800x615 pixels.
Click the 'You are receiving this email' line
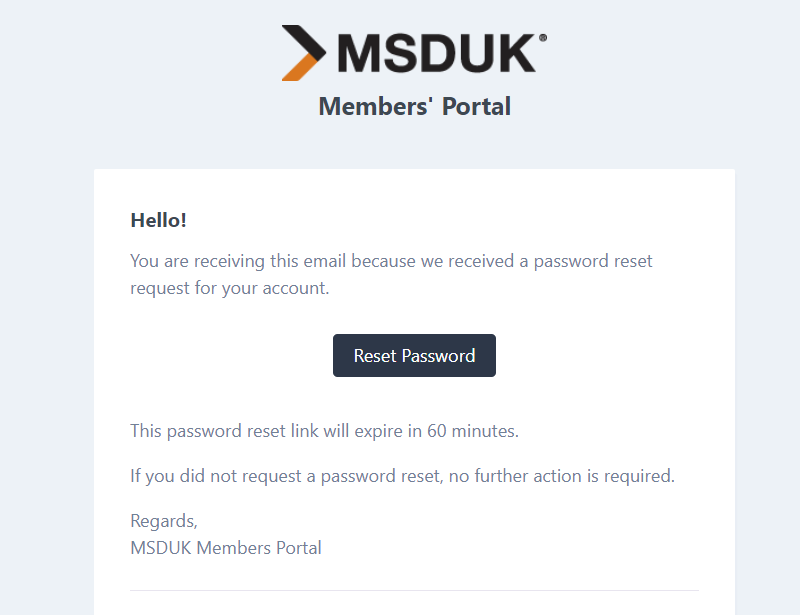click(x=391, y=261)
